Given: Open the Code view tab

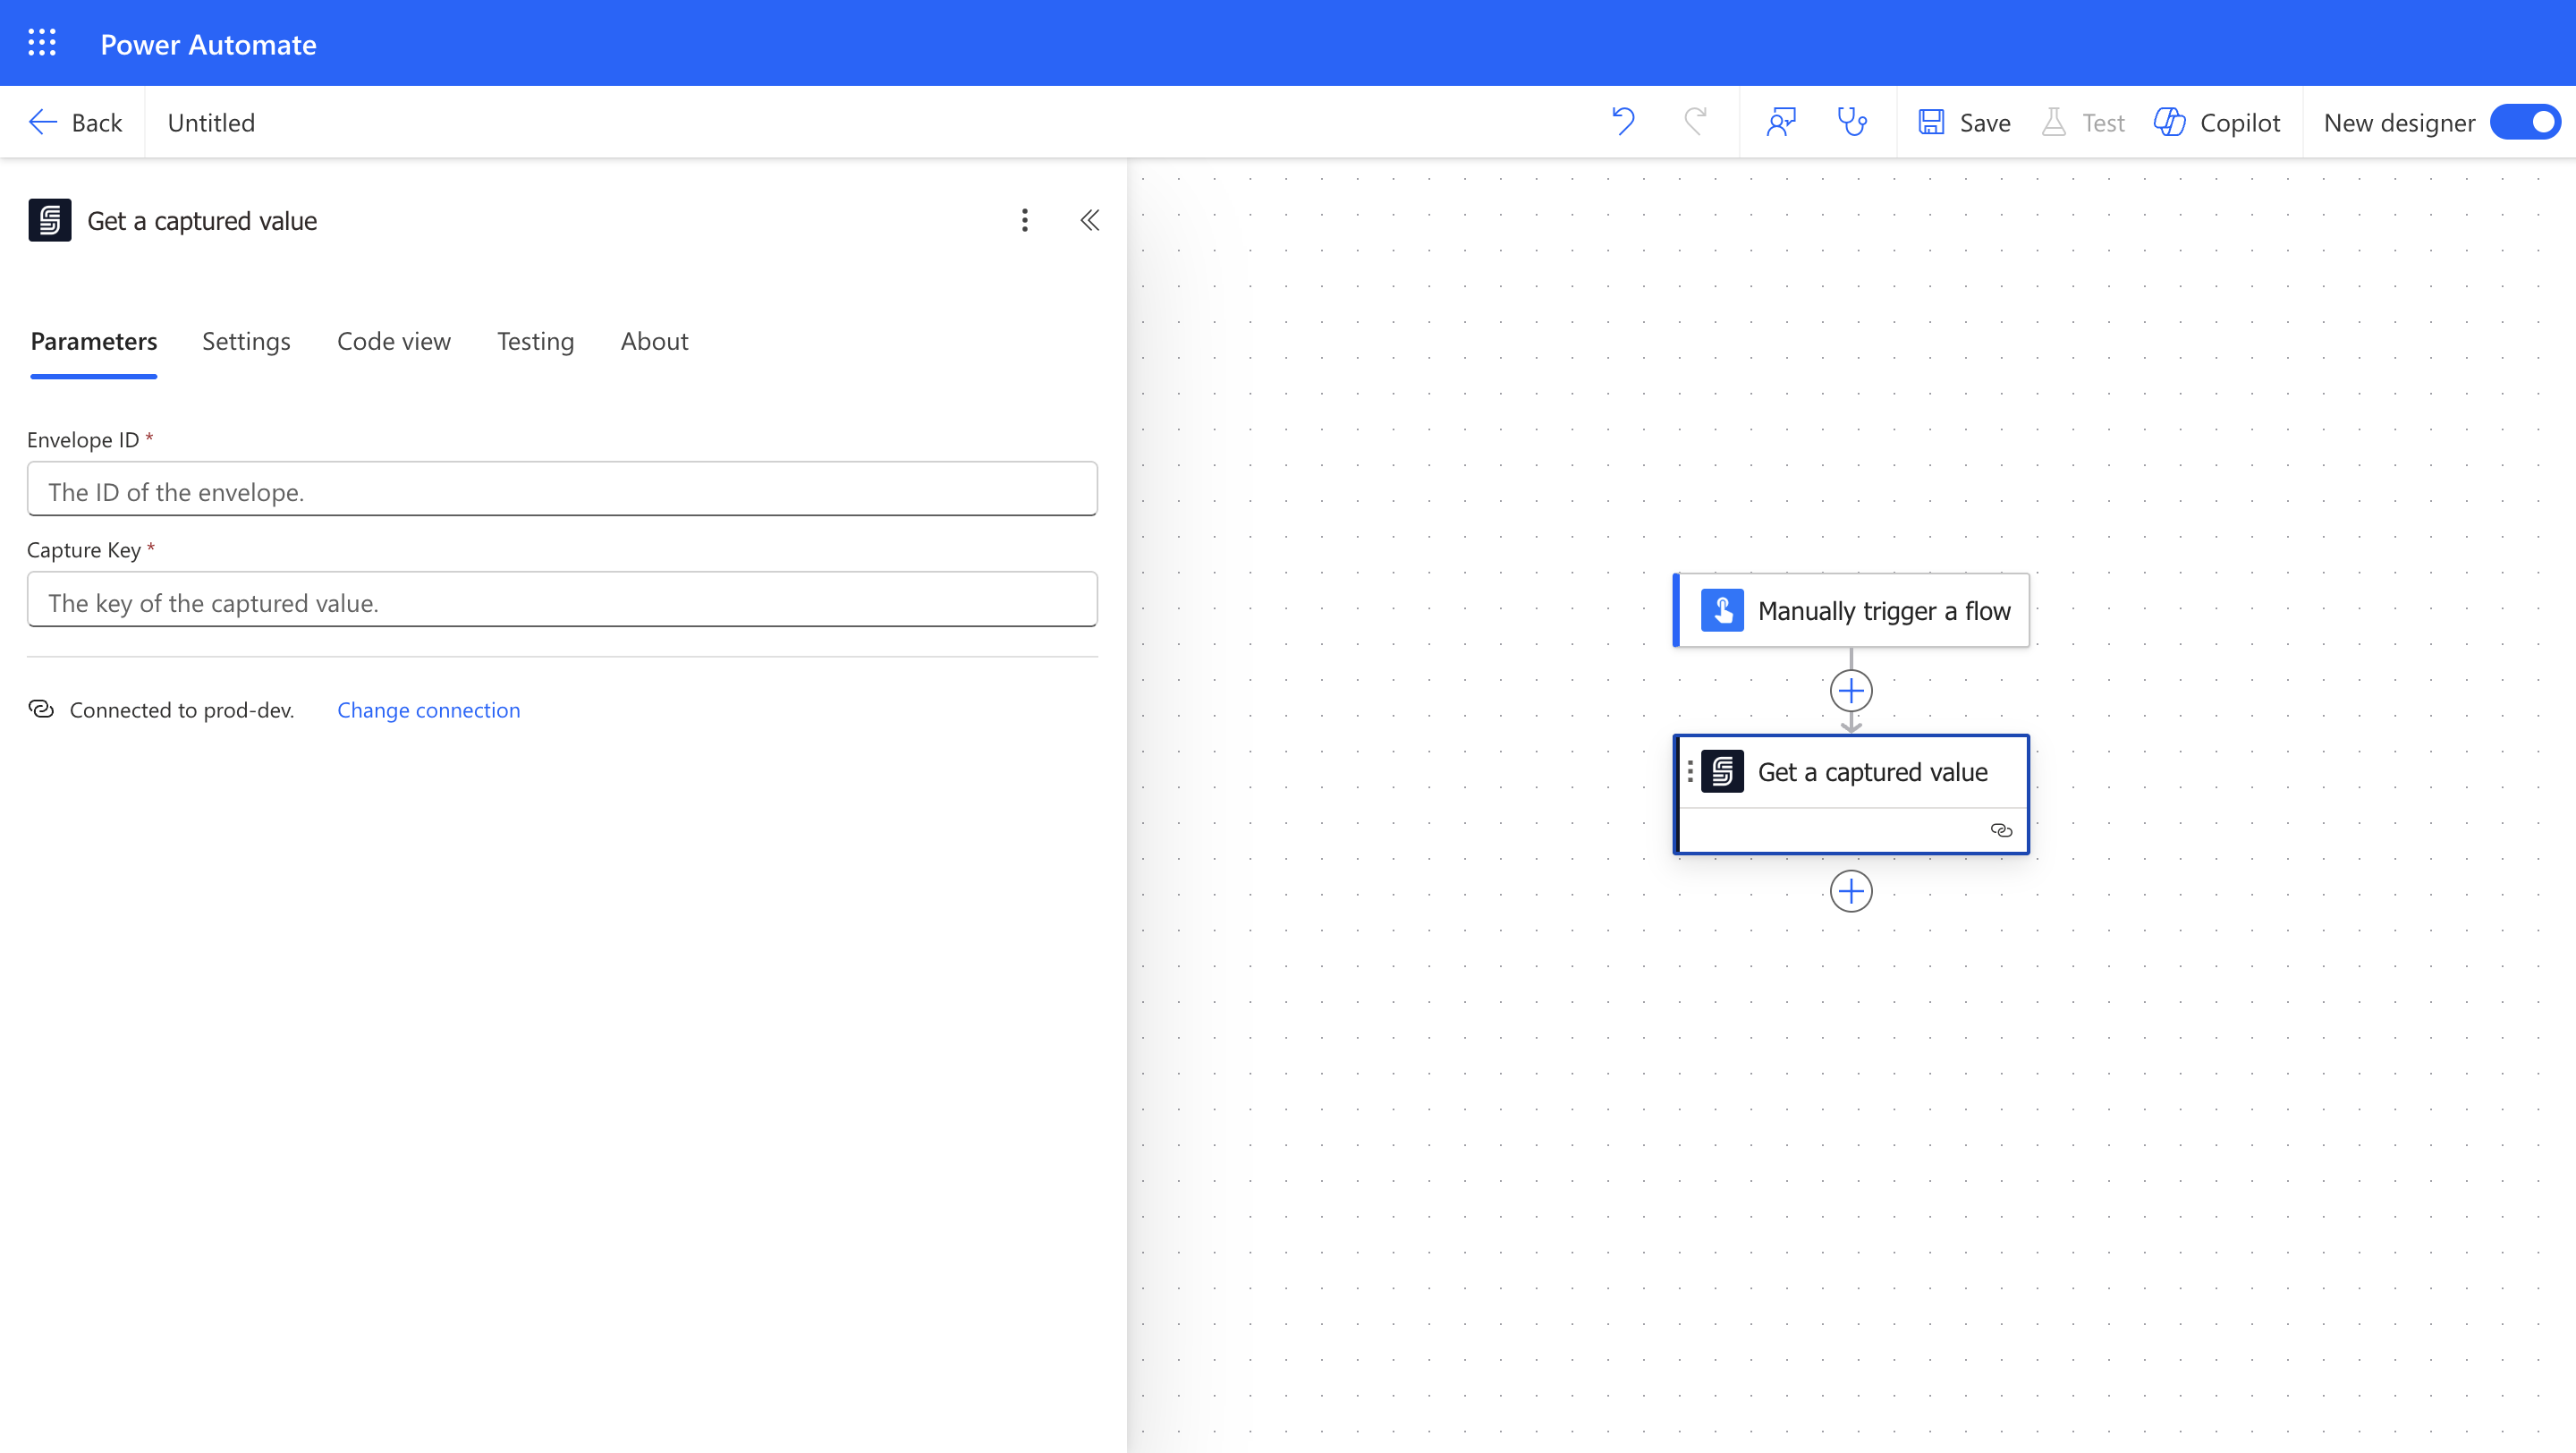Looking at the screenshot, I should pos(393,341).
